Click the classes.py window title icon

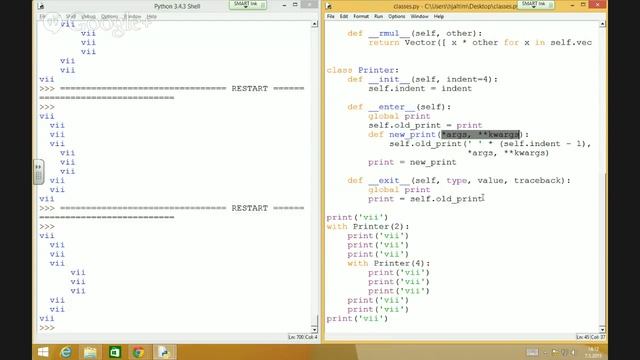[x=329, y=6]
